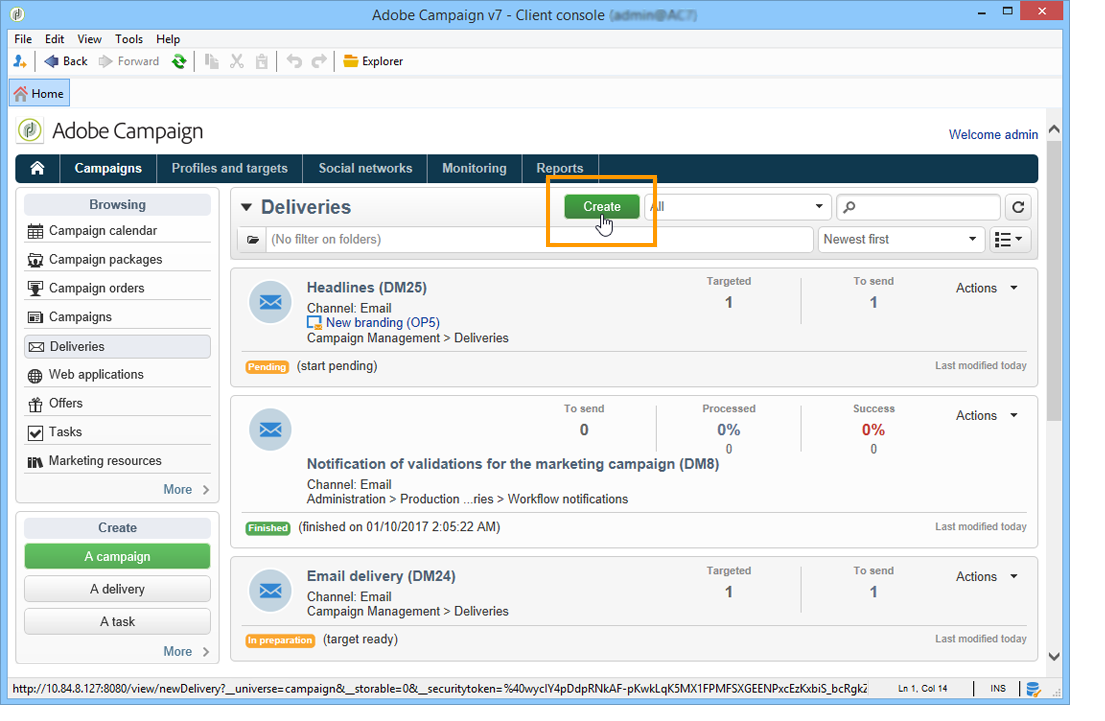Switch to Profiles and targets tab
The image size is (1105, 721).
tap(230, 168)
